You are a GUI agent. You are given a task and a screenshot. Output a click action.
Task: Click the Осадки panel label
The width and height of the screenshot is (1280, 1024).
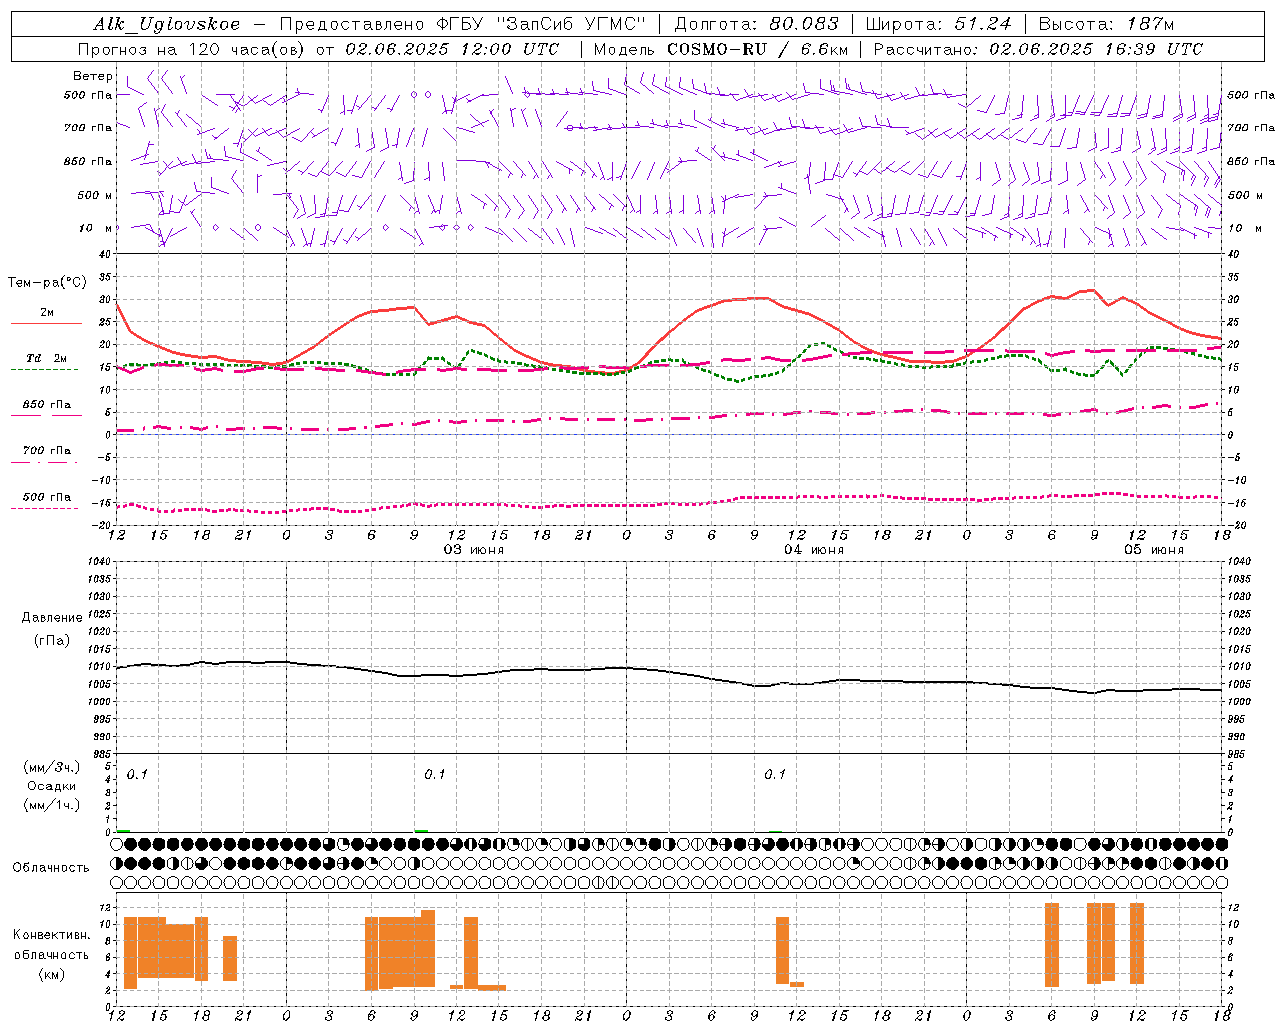(52, 786)
